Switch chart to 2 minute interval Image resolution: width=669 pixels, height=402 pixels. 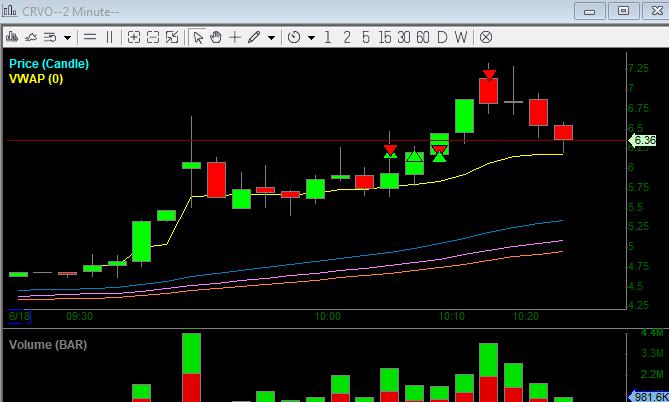tap(347, 38)
